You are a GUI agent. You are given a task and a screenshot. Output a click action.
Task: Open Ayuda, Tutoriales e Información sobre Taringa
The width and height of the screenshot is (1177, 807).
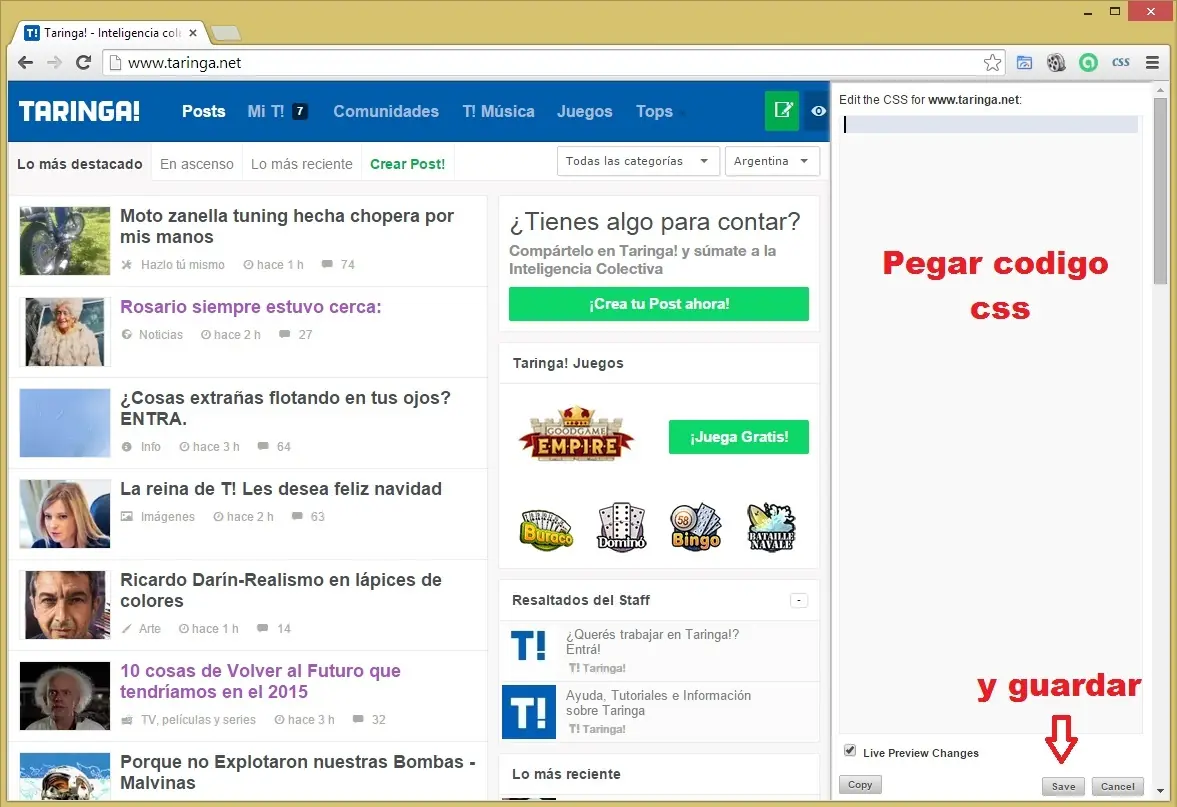[658, 703]
